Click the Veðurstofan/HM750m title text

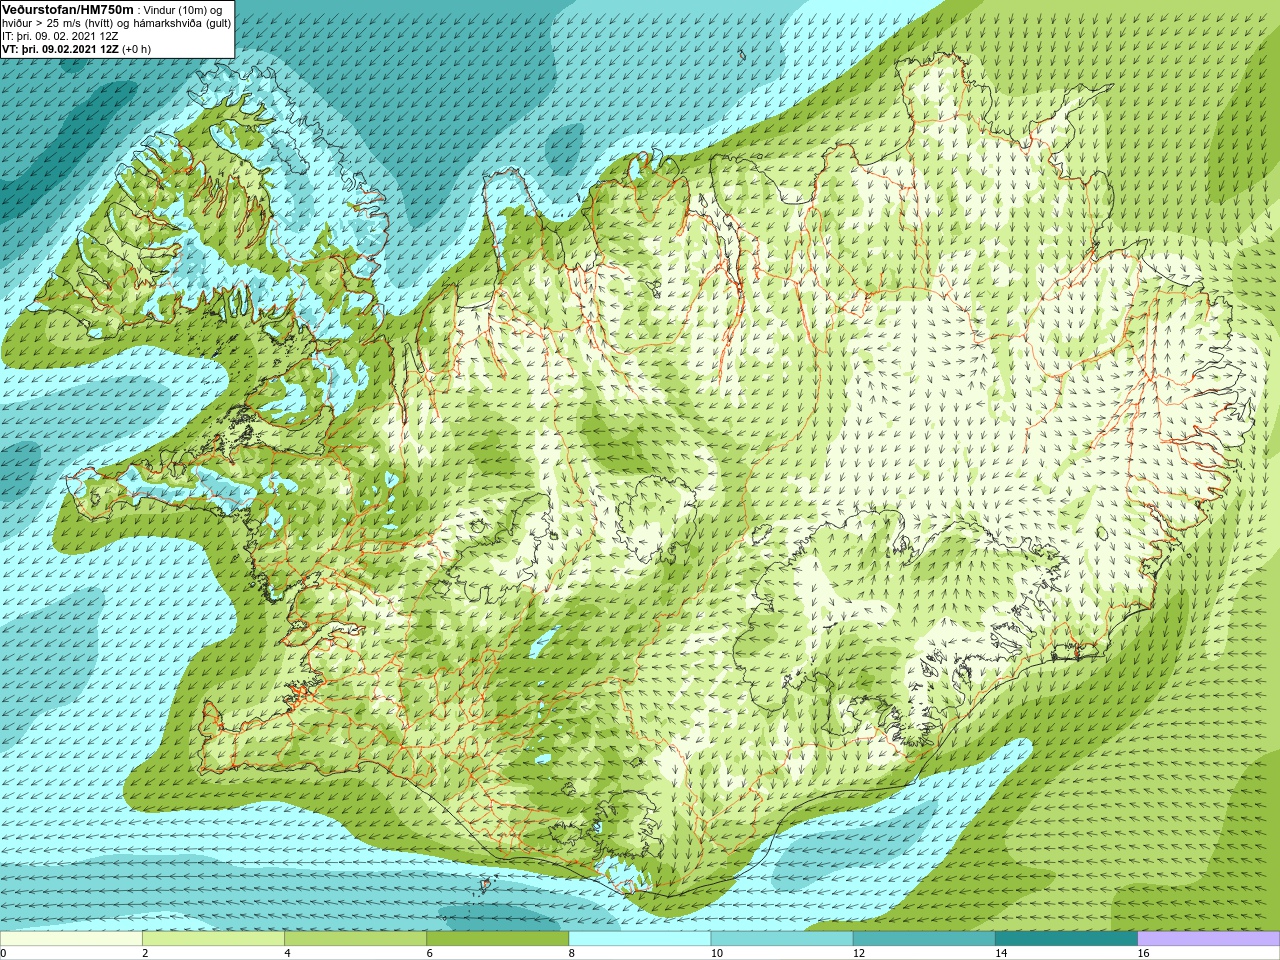point(68,9)
